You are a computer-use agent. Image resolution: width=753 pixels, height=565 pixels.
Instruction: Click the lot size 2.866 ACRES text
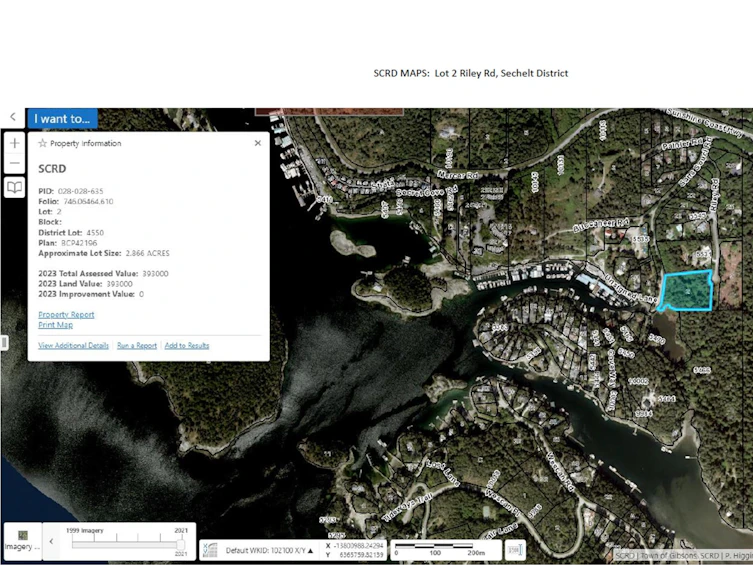[147, 253]
